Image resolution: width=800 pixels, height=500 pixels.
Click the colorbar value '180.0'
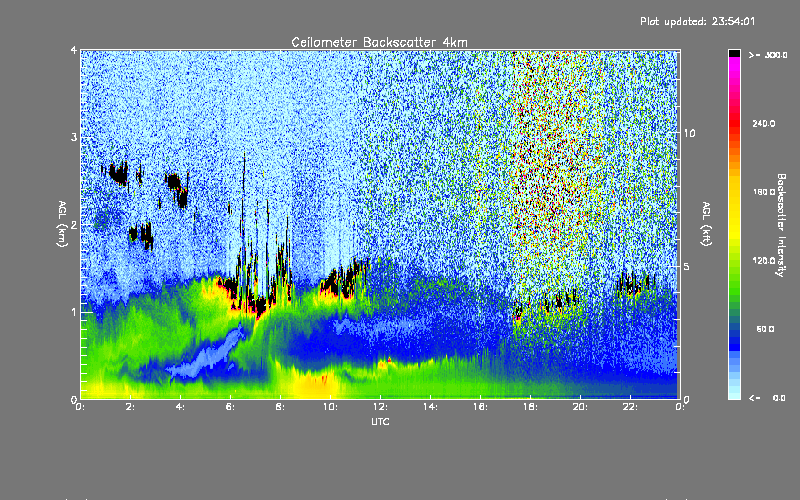pos(764,192)
